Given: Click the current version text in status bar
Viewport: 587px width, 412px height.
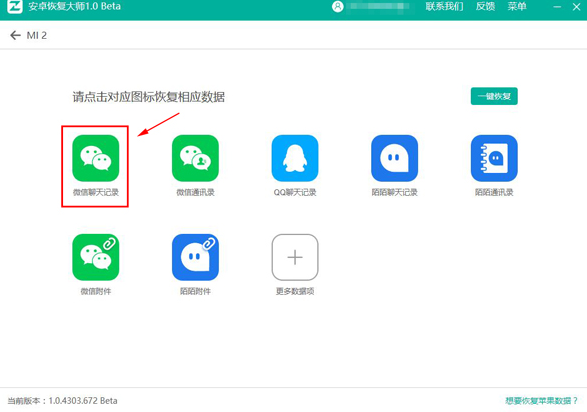Looking at the screenshot, I should [62, 401].
